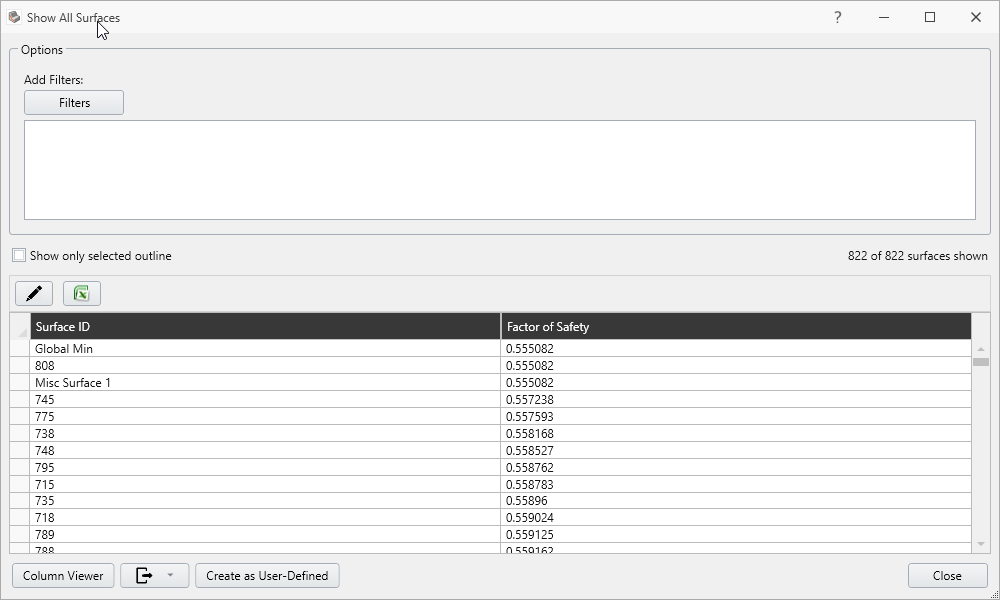Viewport: 1000px width, 600px height.
Task: Click '822 of 822 surfaces shown' text
Action: coord(917,256)
